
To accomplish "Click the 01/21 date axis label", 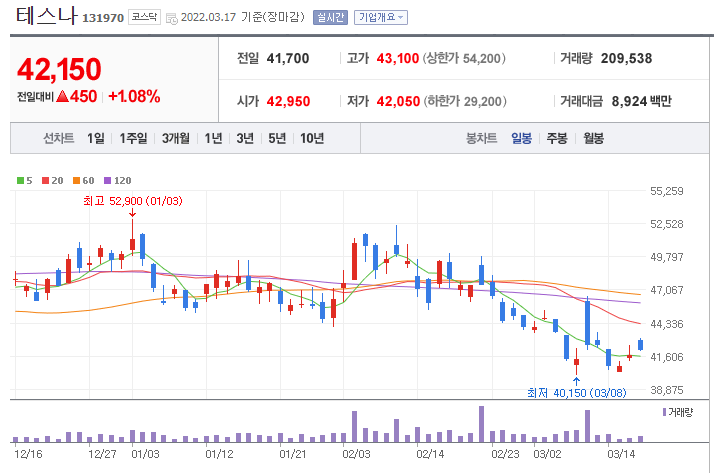I will point(293,454).
